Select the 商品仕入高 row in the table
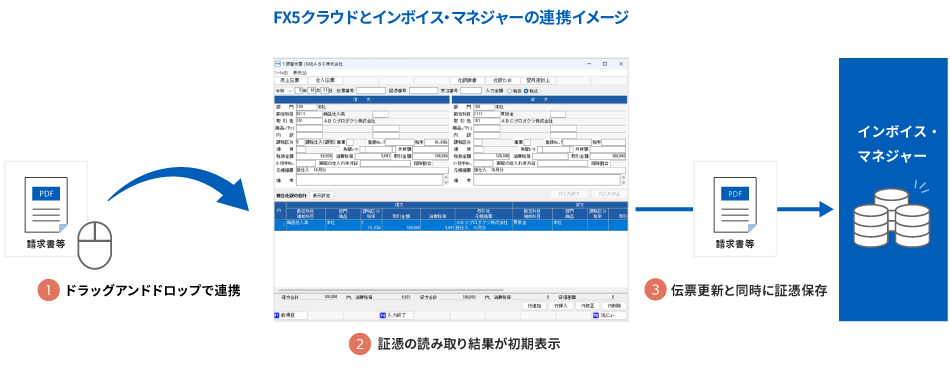 pyautogui.click(x=451, y=225)
